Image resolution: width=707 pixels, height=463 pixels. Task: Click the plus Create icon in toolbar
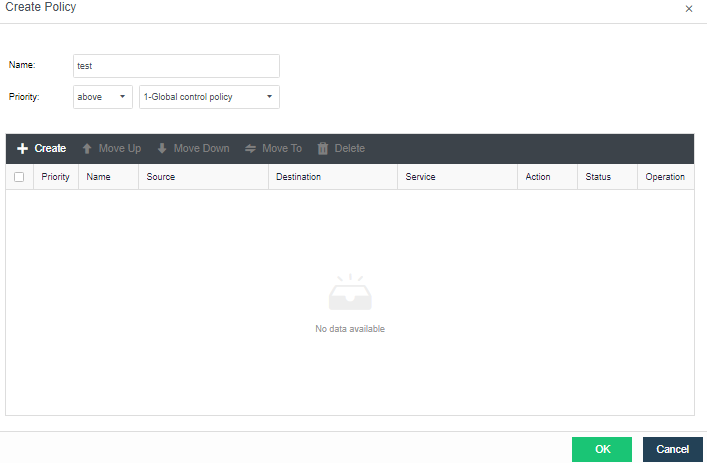(22, 149)
